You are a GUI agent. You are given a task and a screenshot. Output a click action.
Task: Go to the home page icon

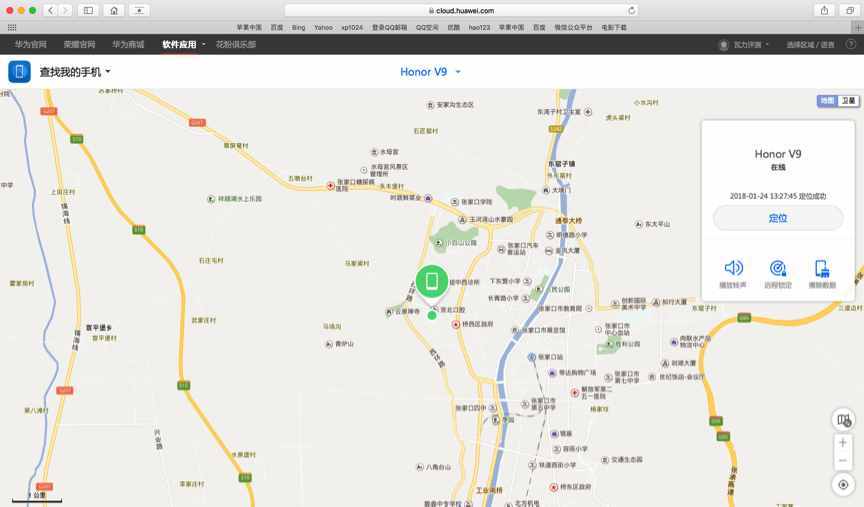pos(114,10)
